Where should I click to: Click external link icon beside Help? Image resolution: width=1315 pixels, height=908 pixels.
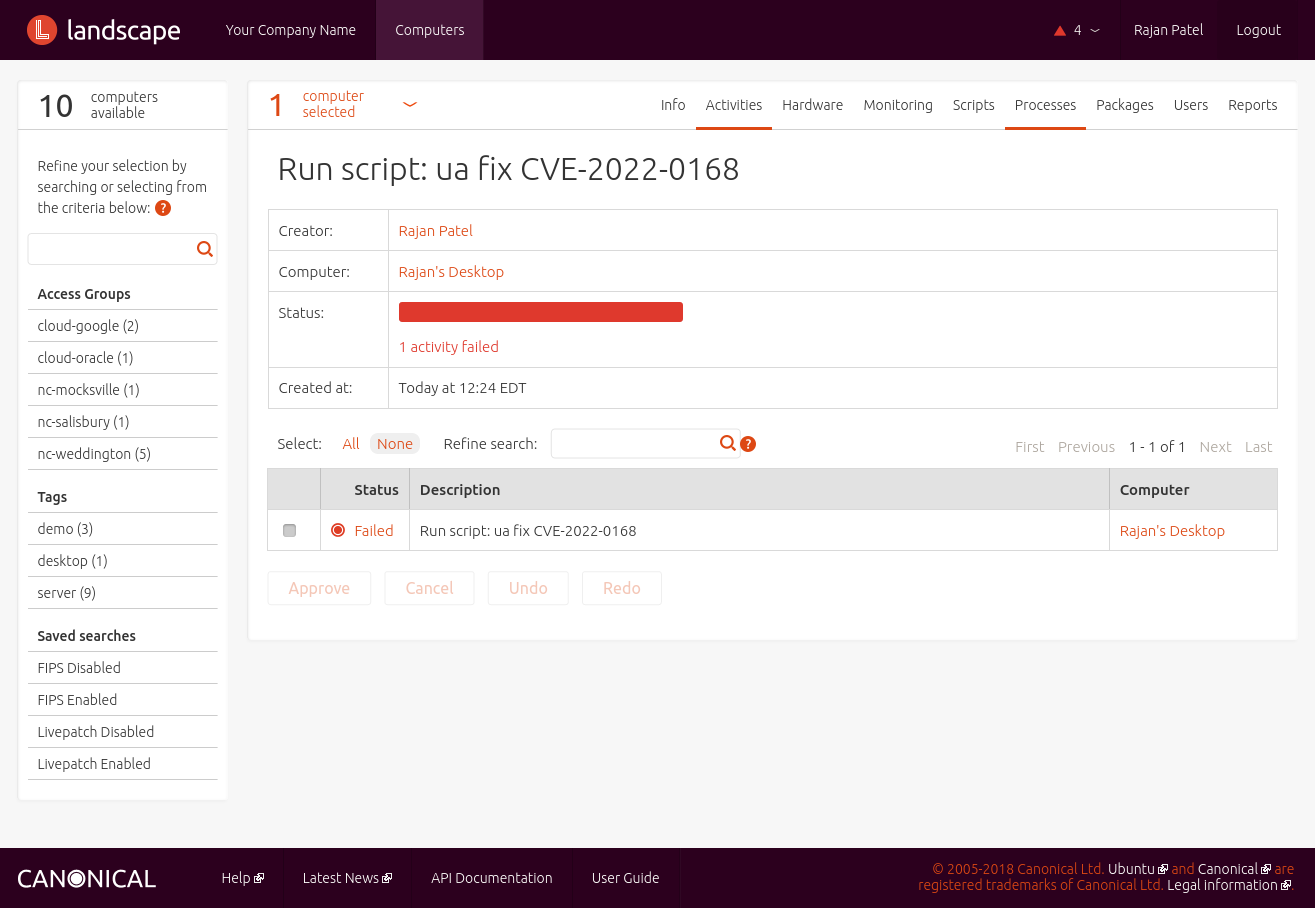coord(259,878)
